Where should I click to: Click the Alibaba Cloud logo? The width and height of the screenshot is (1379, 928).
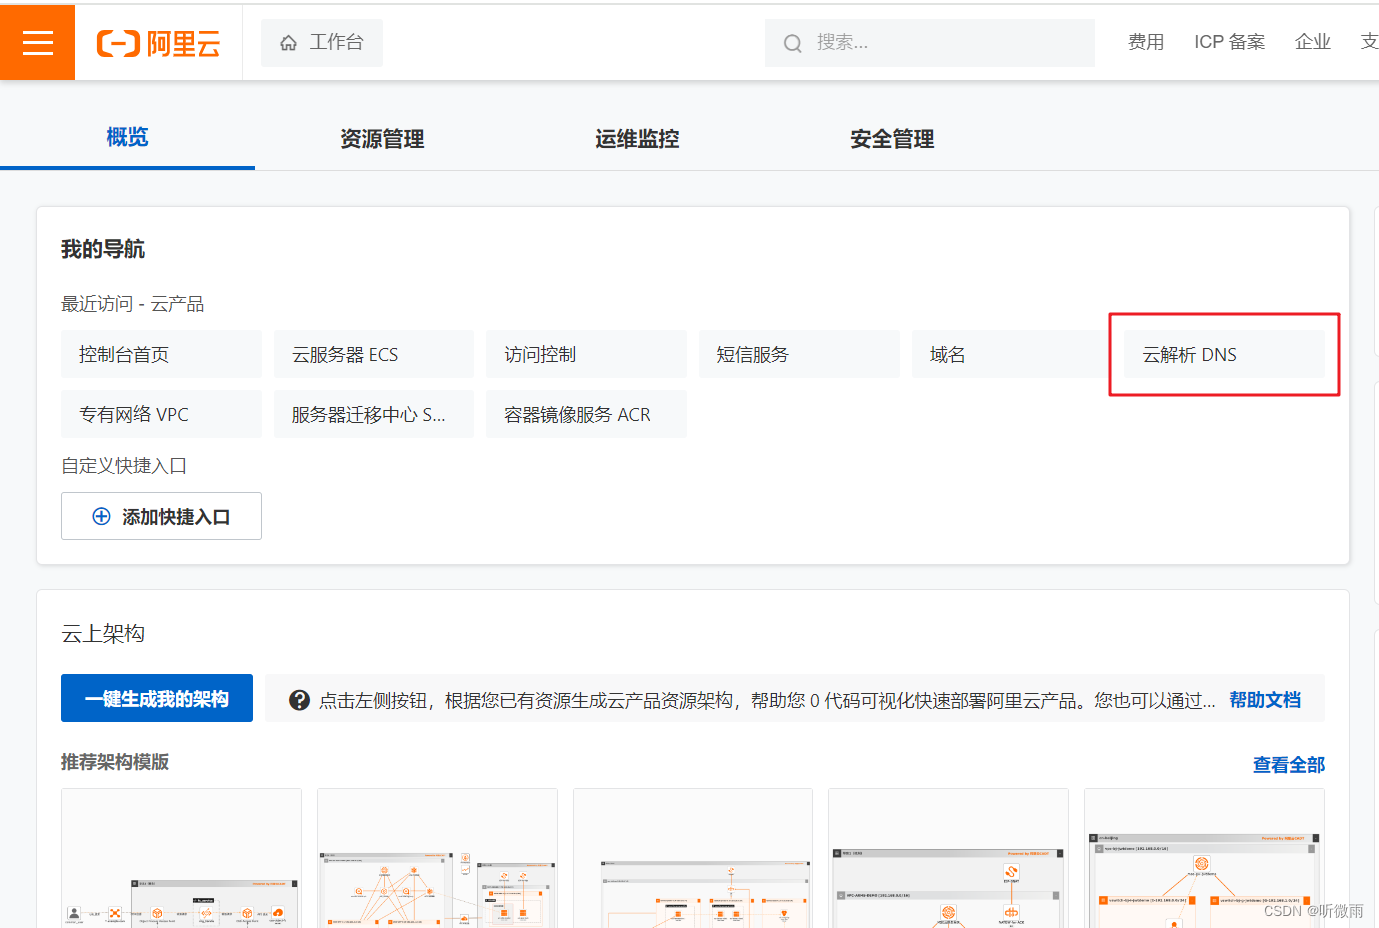[x=158, y=43]
